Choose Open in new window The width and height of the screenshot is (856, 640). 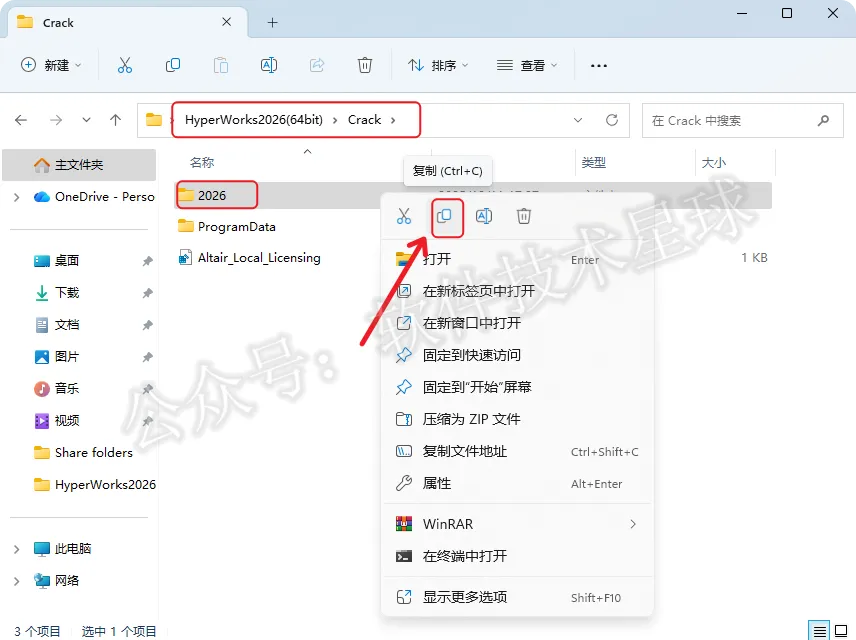point(517,323)
